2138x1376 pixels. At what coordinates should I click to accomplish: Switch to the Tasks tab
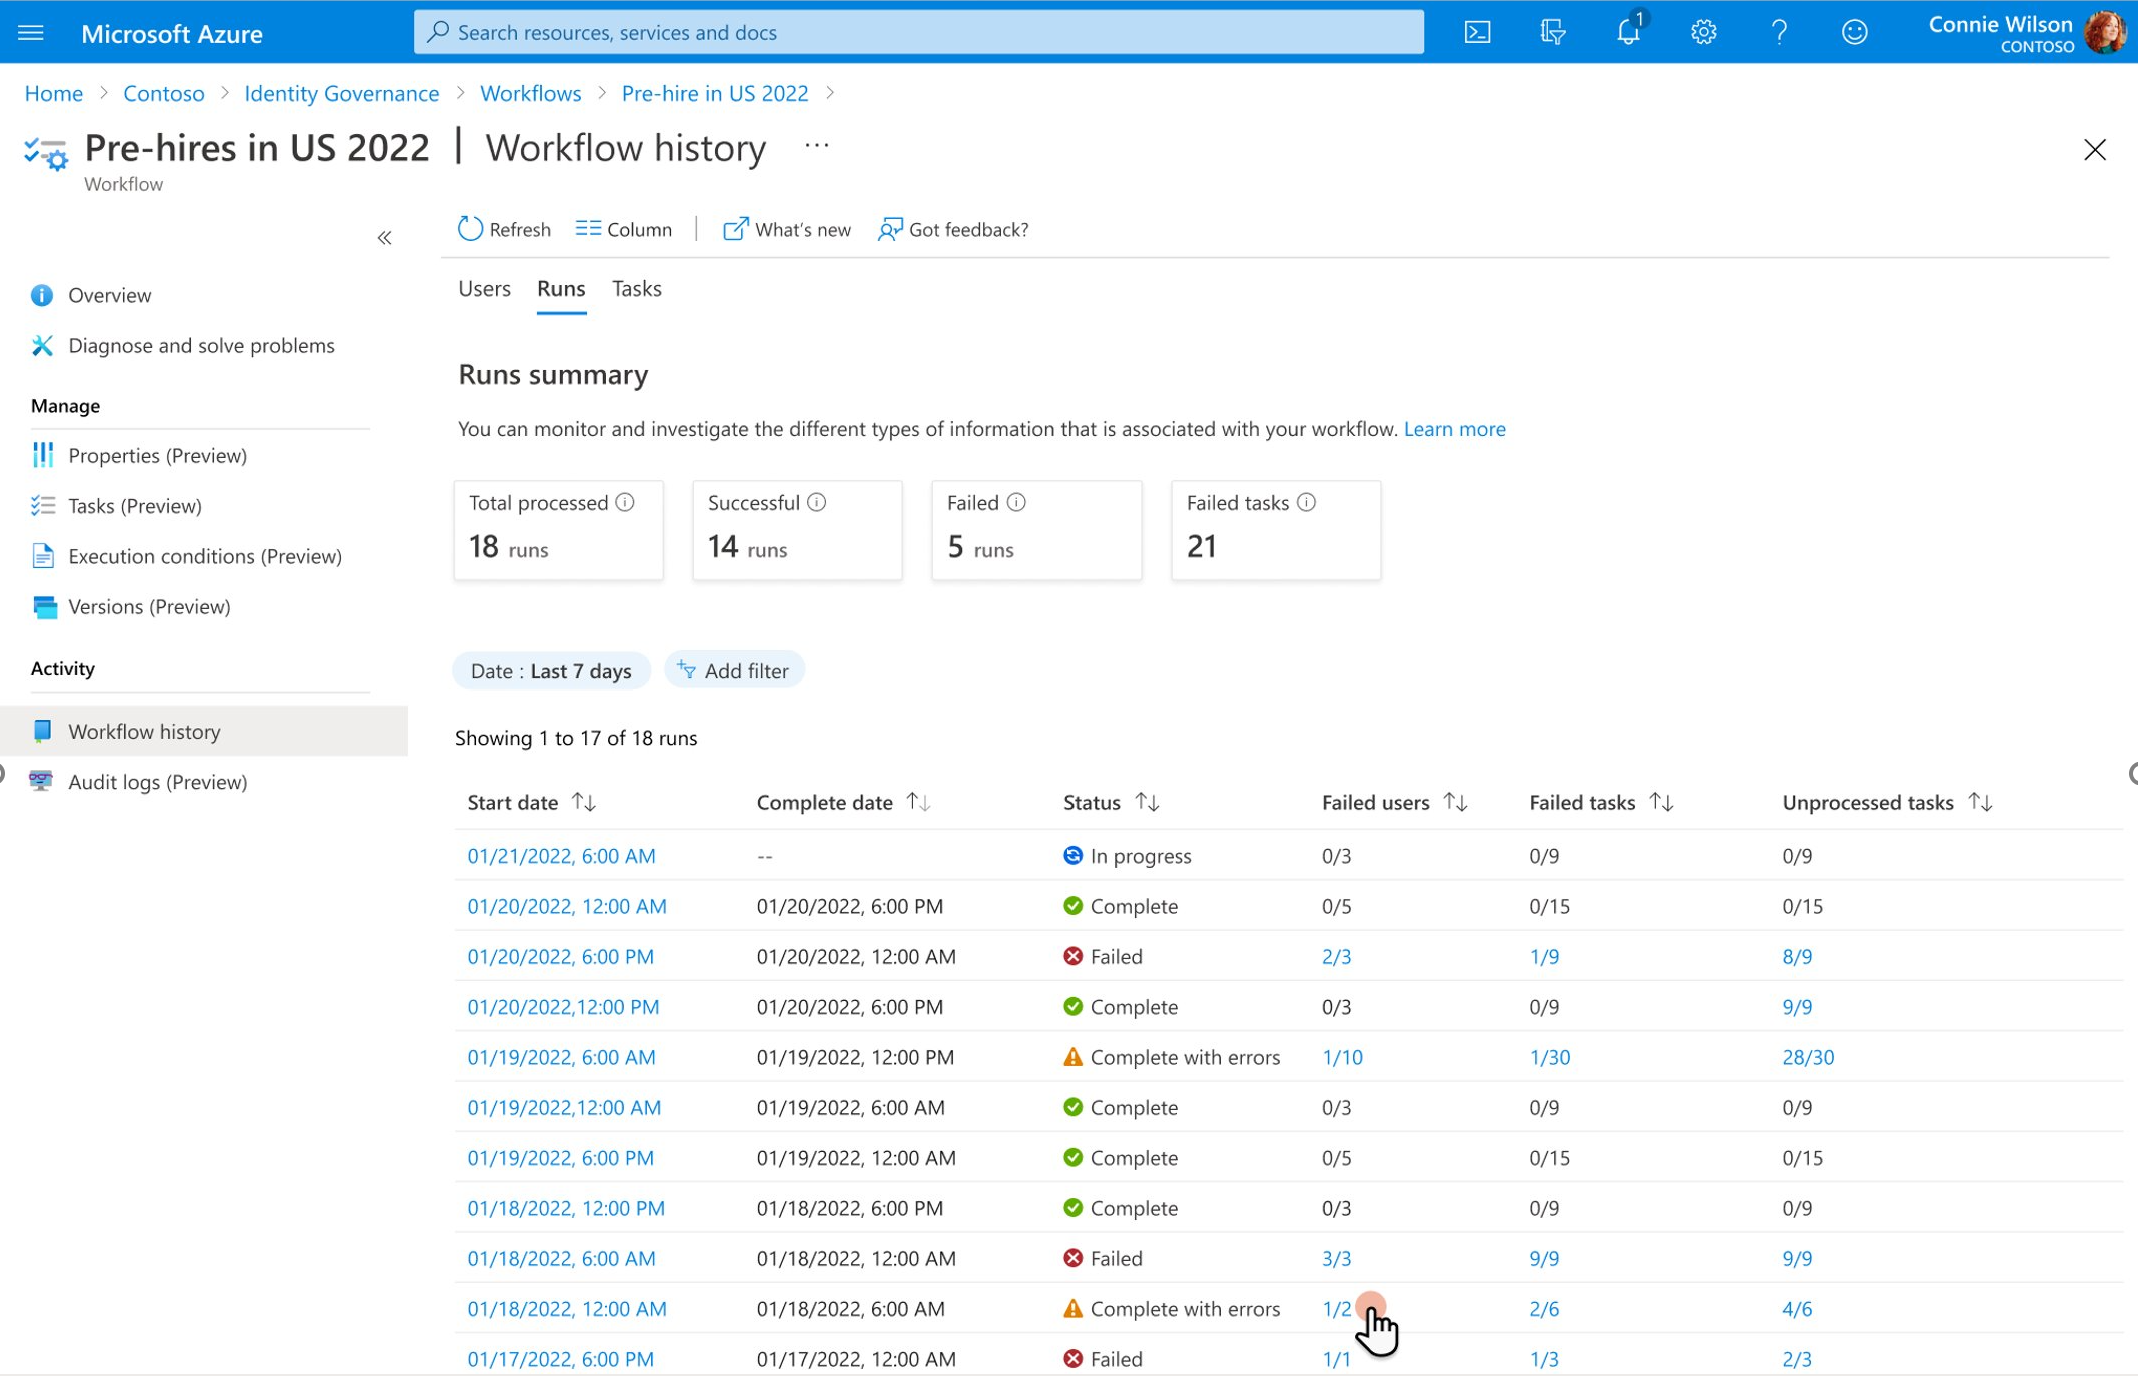(x=636, y=288)
